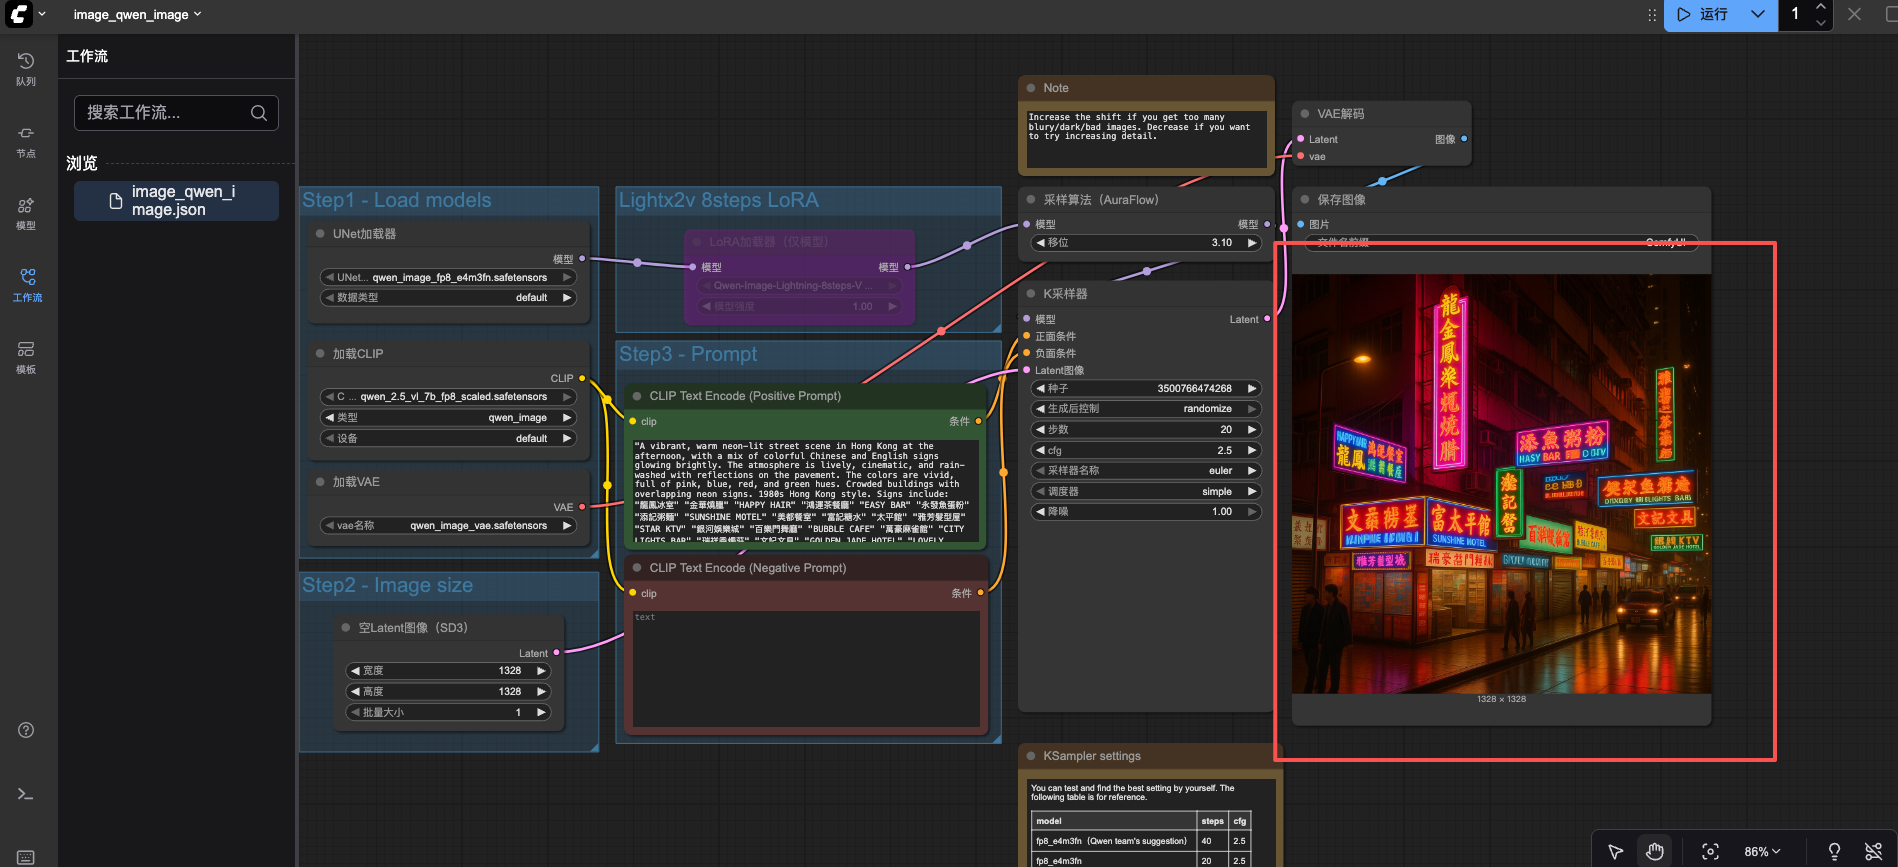Click the 运行 run button

click(x=1704, y=14)
